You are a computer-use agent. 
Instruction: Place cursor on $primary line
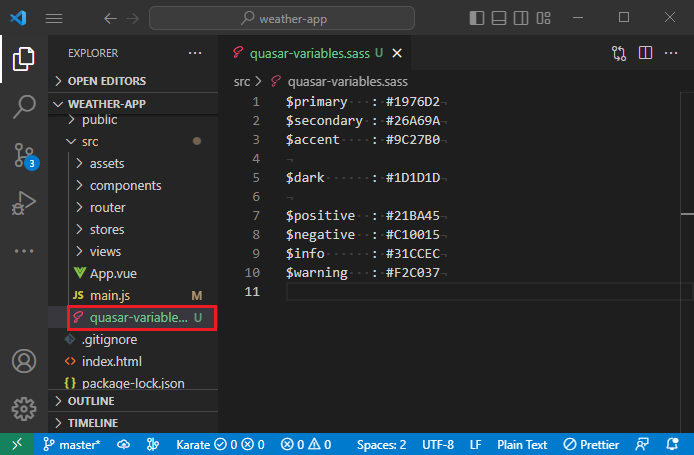[x=363, y=102]
